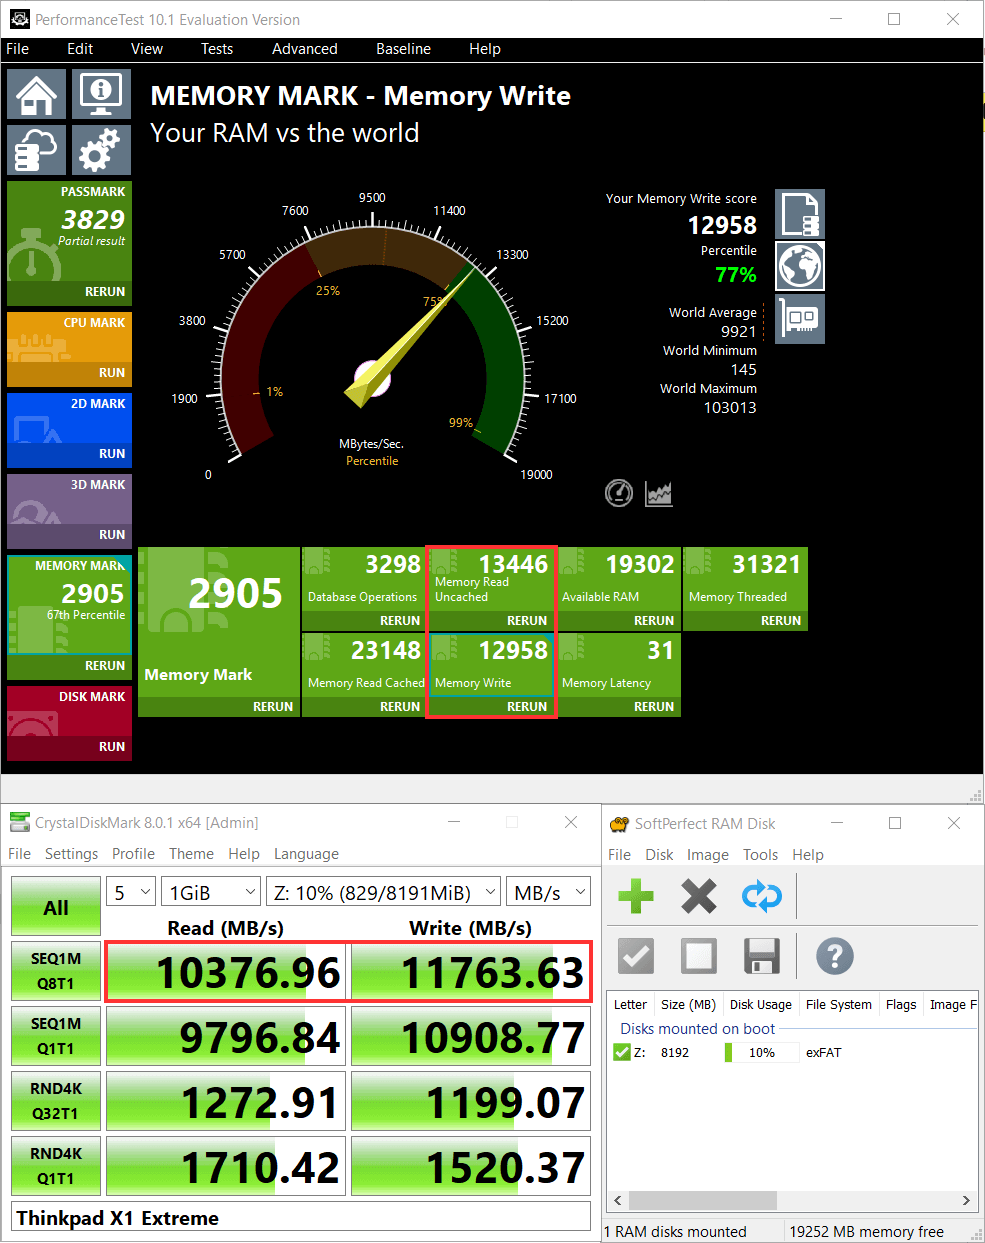Rerun the Memory Latency test
This screenshot has height=1243, width=985.
click(x=654, y=707)
